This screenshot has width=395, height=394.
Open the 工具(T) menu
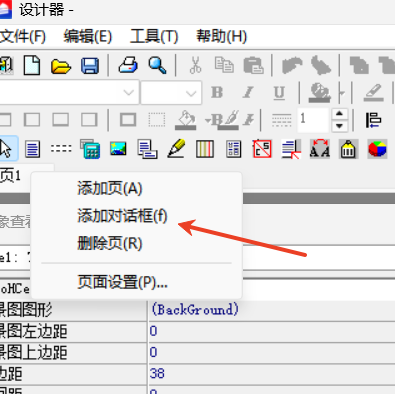154,36
